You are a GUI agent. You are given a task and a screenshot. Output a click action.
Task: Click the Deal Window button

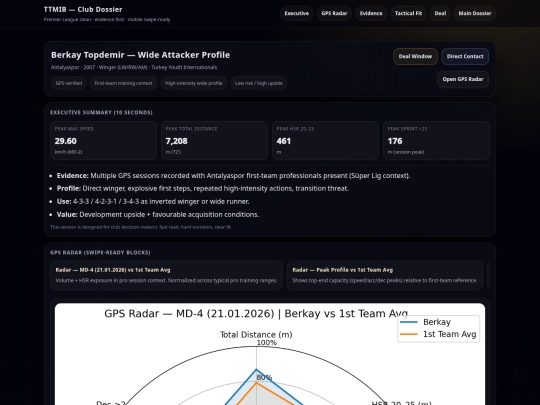pyautogui.click(x=415, y=56)
